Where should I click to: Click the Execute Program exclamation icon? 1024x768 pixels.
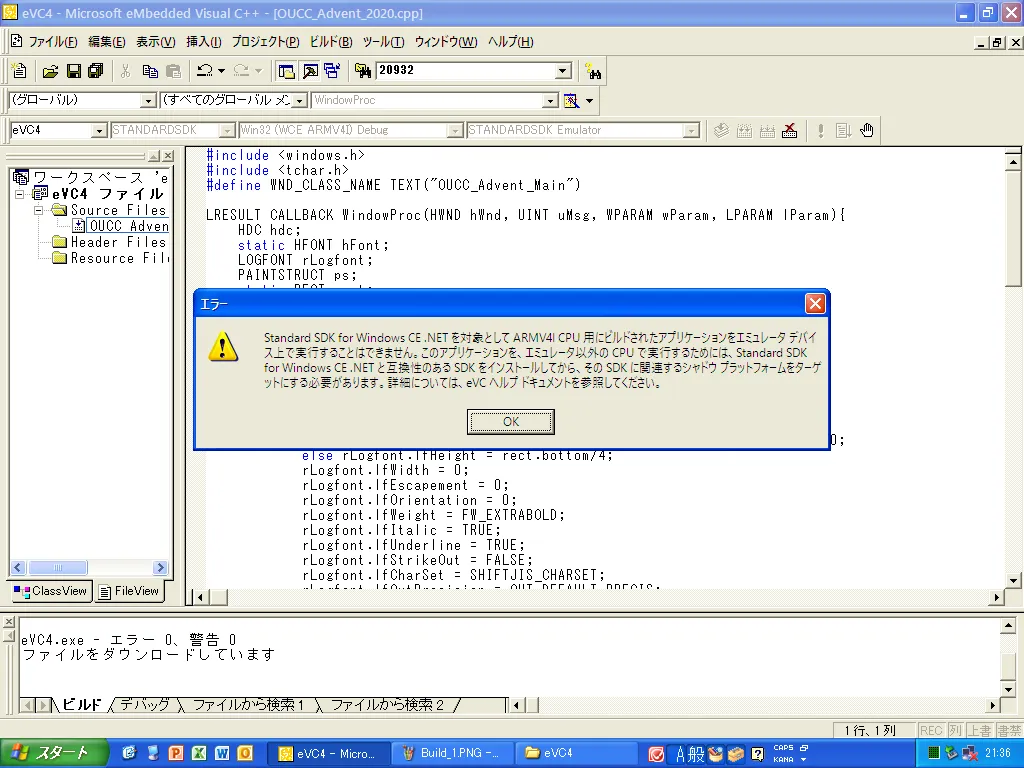[820, 131]
